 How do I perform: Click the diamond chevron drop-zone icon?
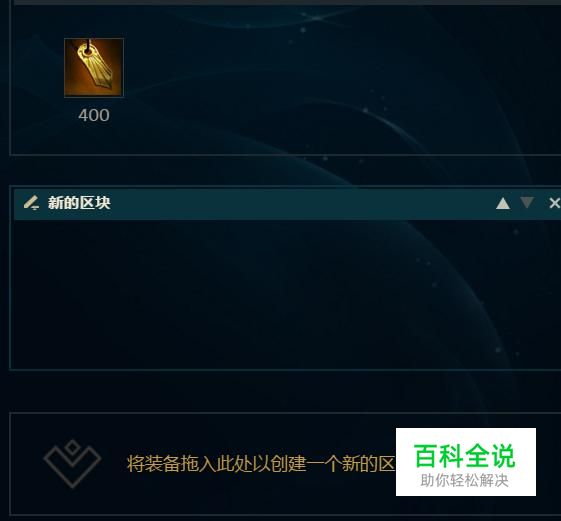(x=72, y=464)
